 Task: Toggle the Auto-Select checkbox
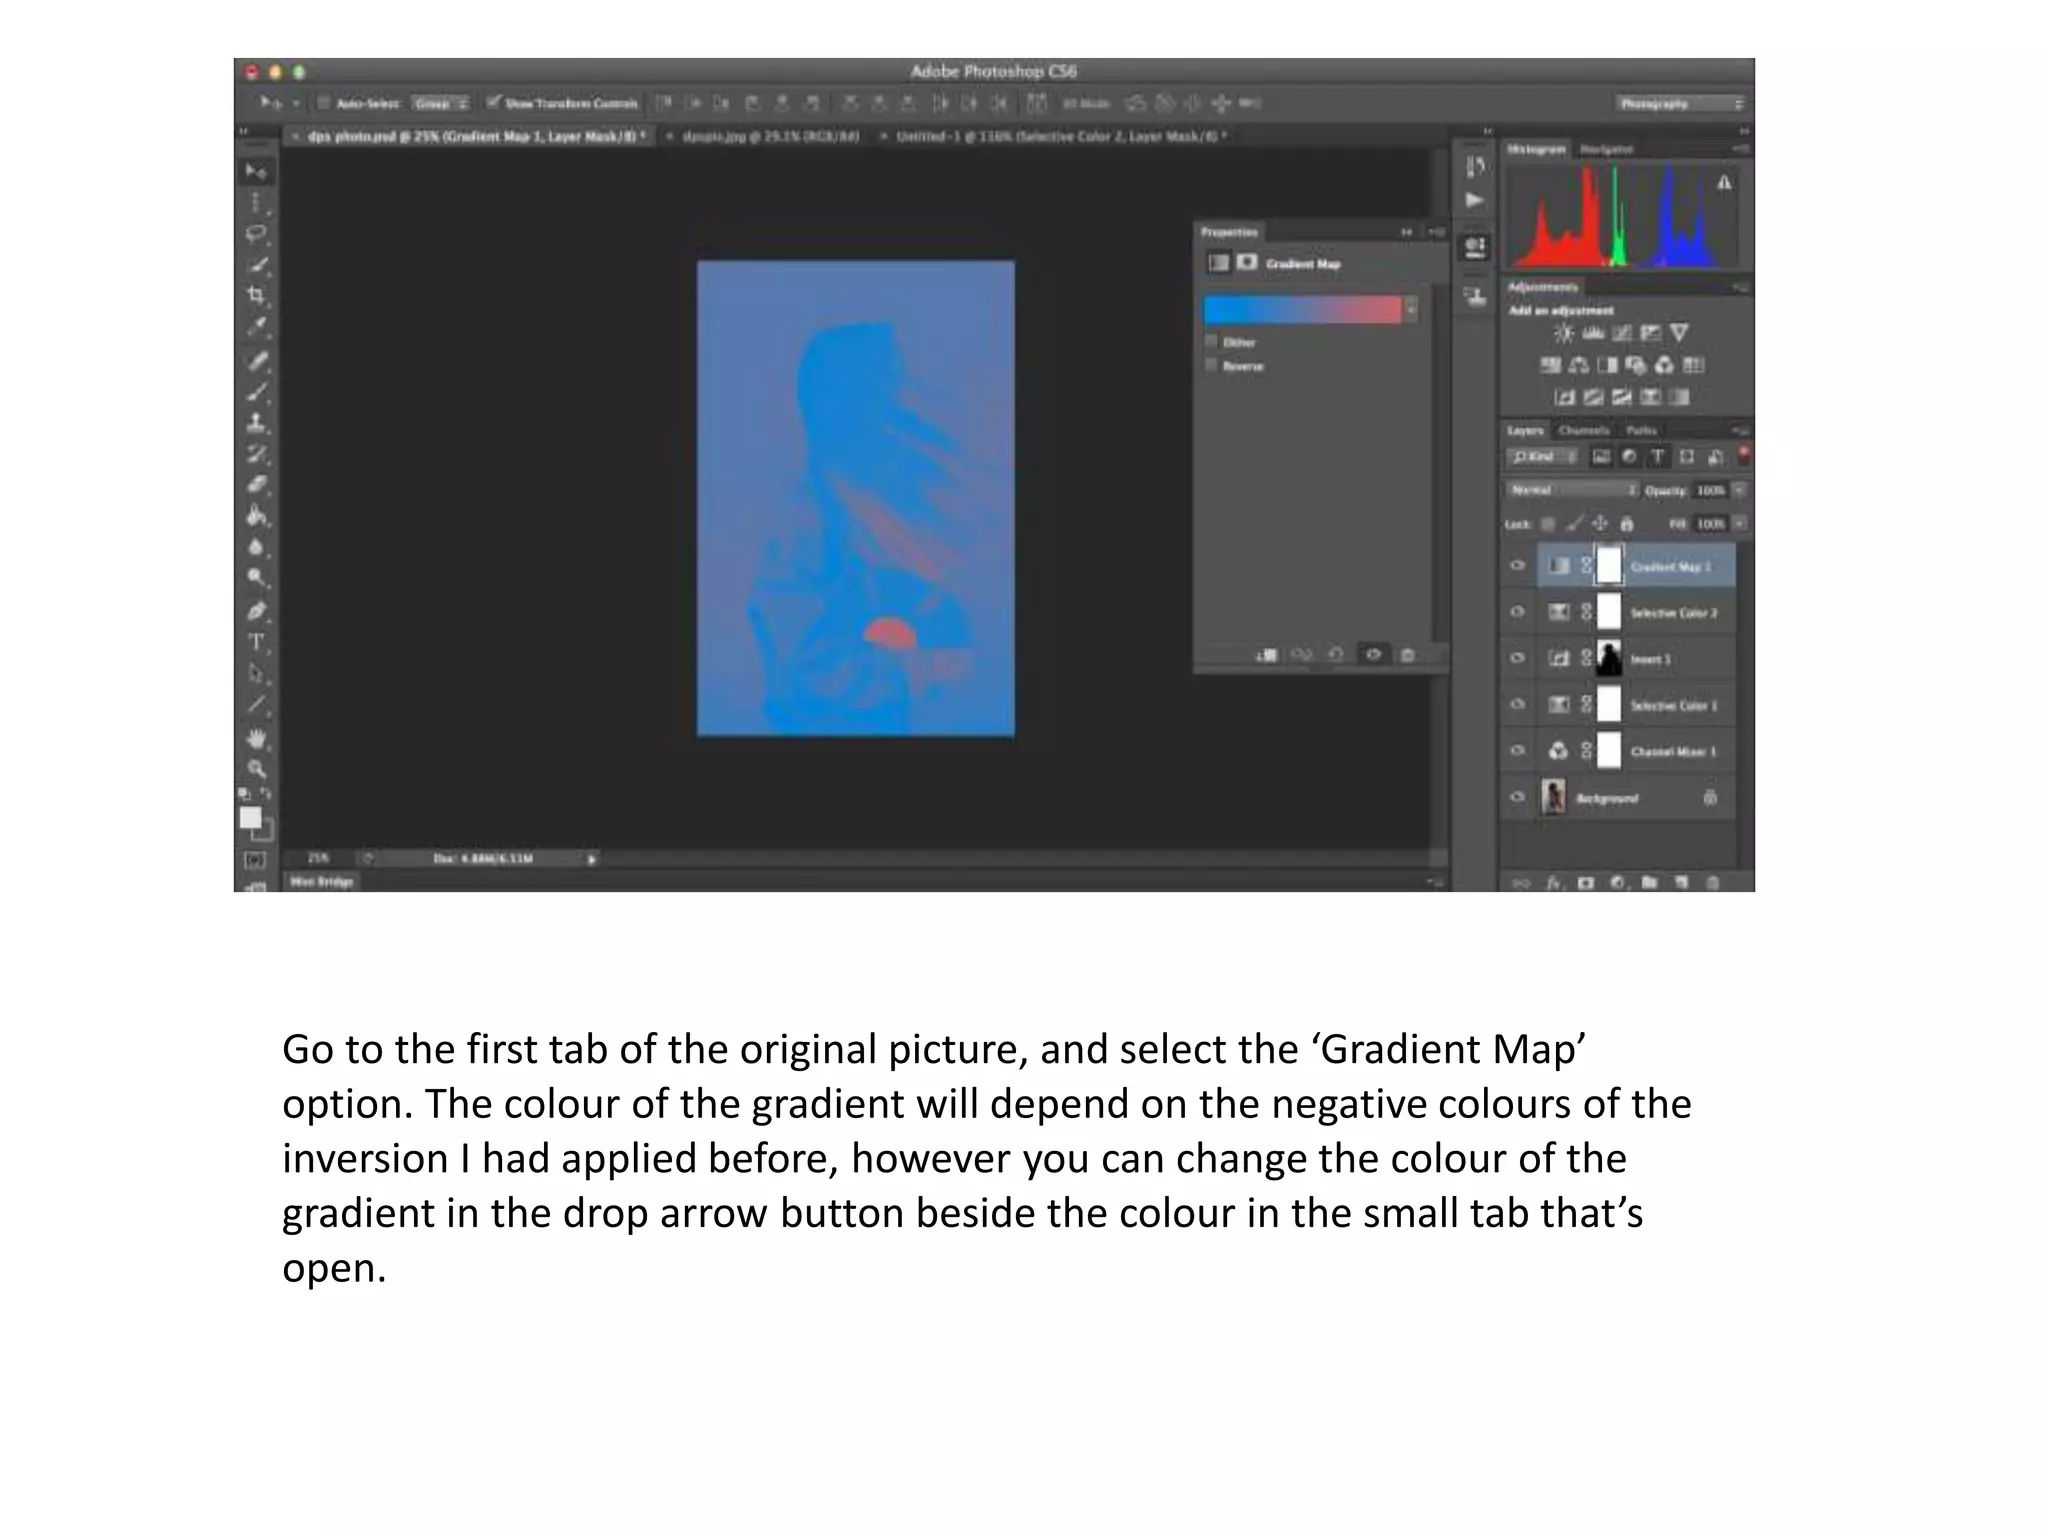324,103
